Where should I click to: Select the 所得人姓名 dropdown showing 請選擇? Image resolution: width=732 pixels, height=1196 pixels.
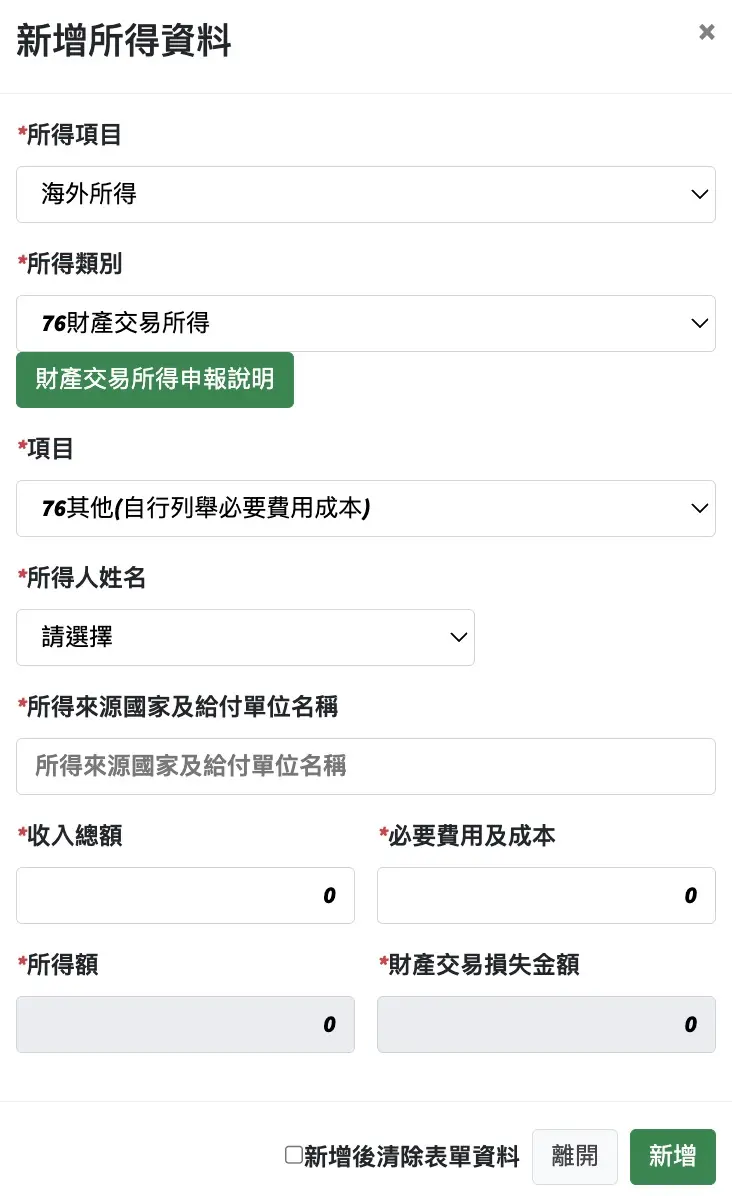pyautogui.click(x=245, y=637)
